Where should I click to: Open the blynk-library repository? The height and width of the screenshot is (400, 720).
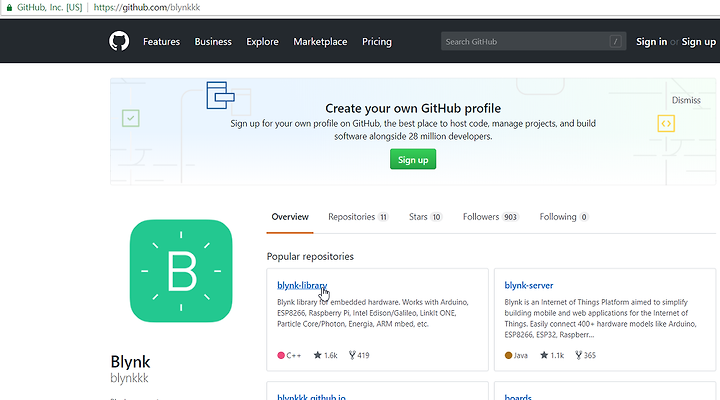[302, 285]
